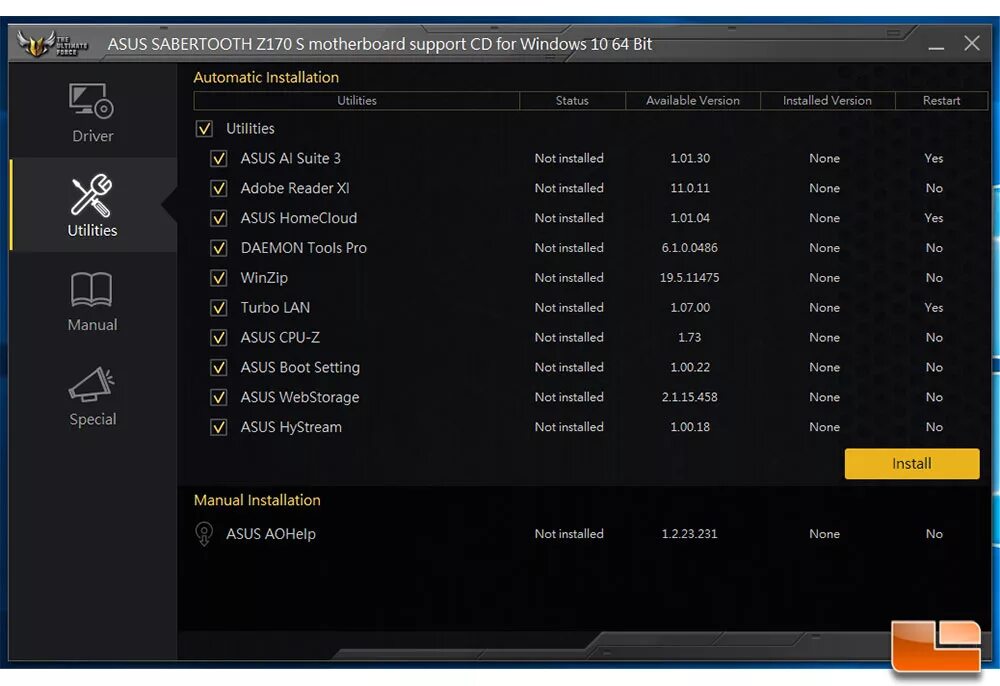This screenshot has height=686, width=1000.
Task: Open the Manual book icon
Action: pyautogui.click(x=91, y=290)
